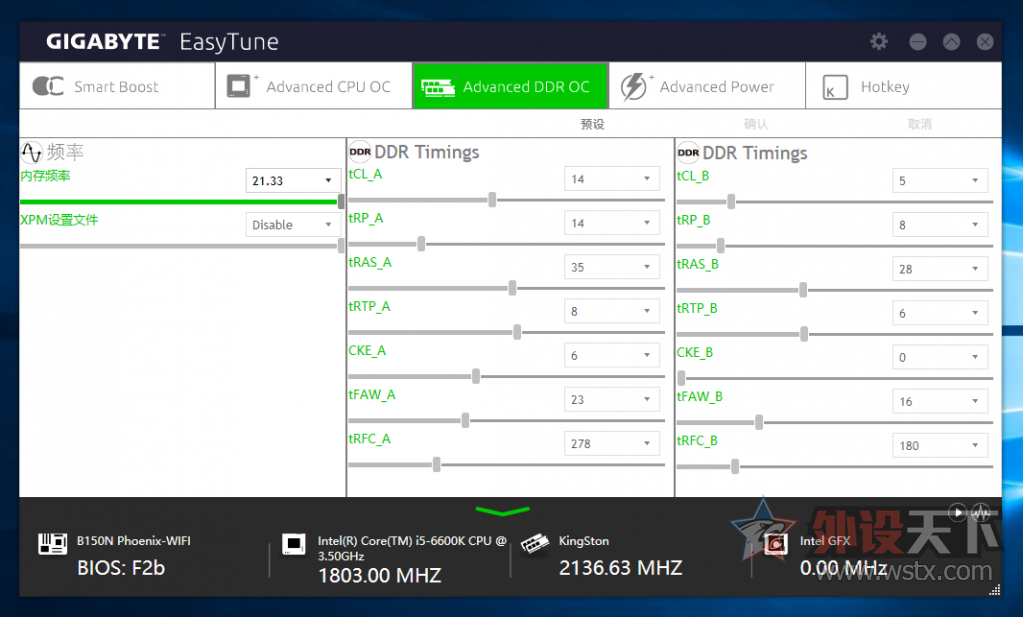Click the Hotkey keyboard key icon
This screenshot has height=617, width=1023.
click(835, 87)
